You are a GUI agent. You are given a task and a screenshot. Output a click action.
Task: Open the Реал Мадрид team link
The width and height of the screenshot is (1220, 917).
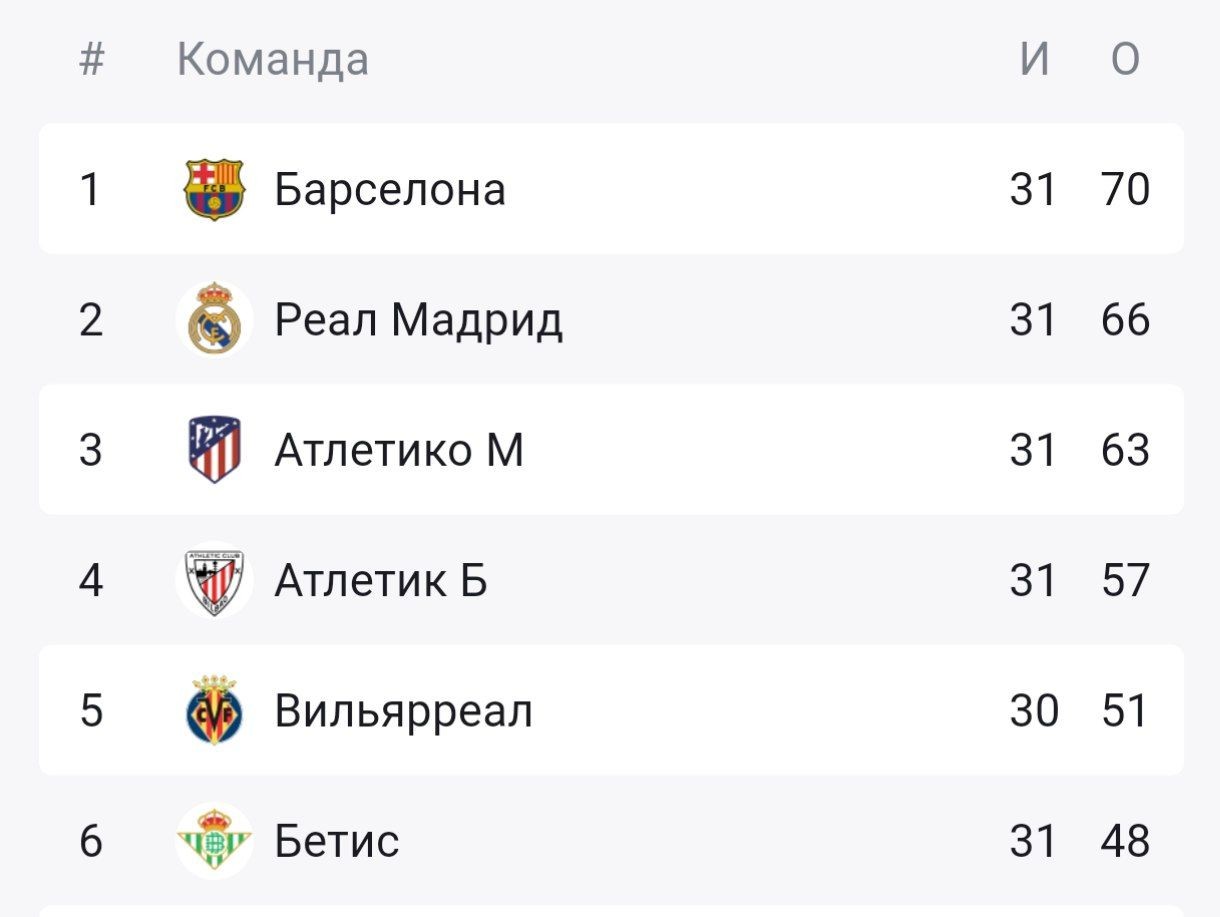click(418, 320)
